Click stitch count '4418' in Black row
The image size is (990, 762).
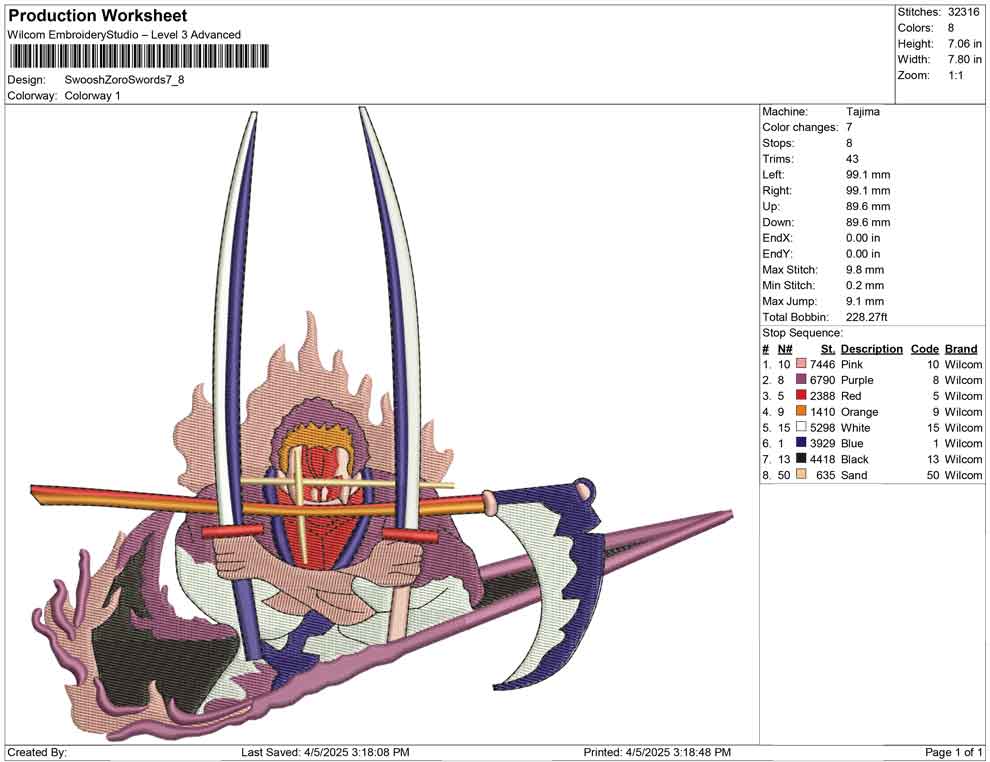[x=823, y=459]
